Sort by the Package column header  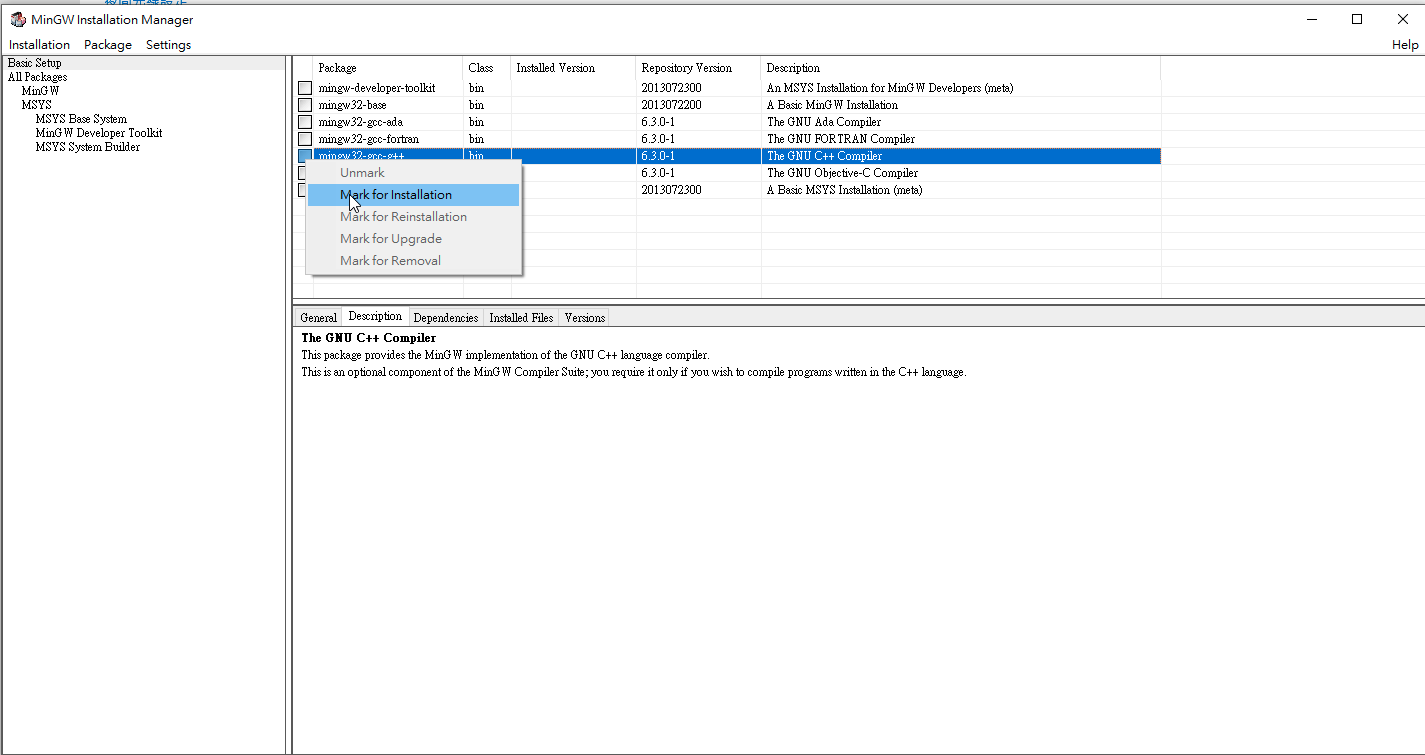point(388,68)
